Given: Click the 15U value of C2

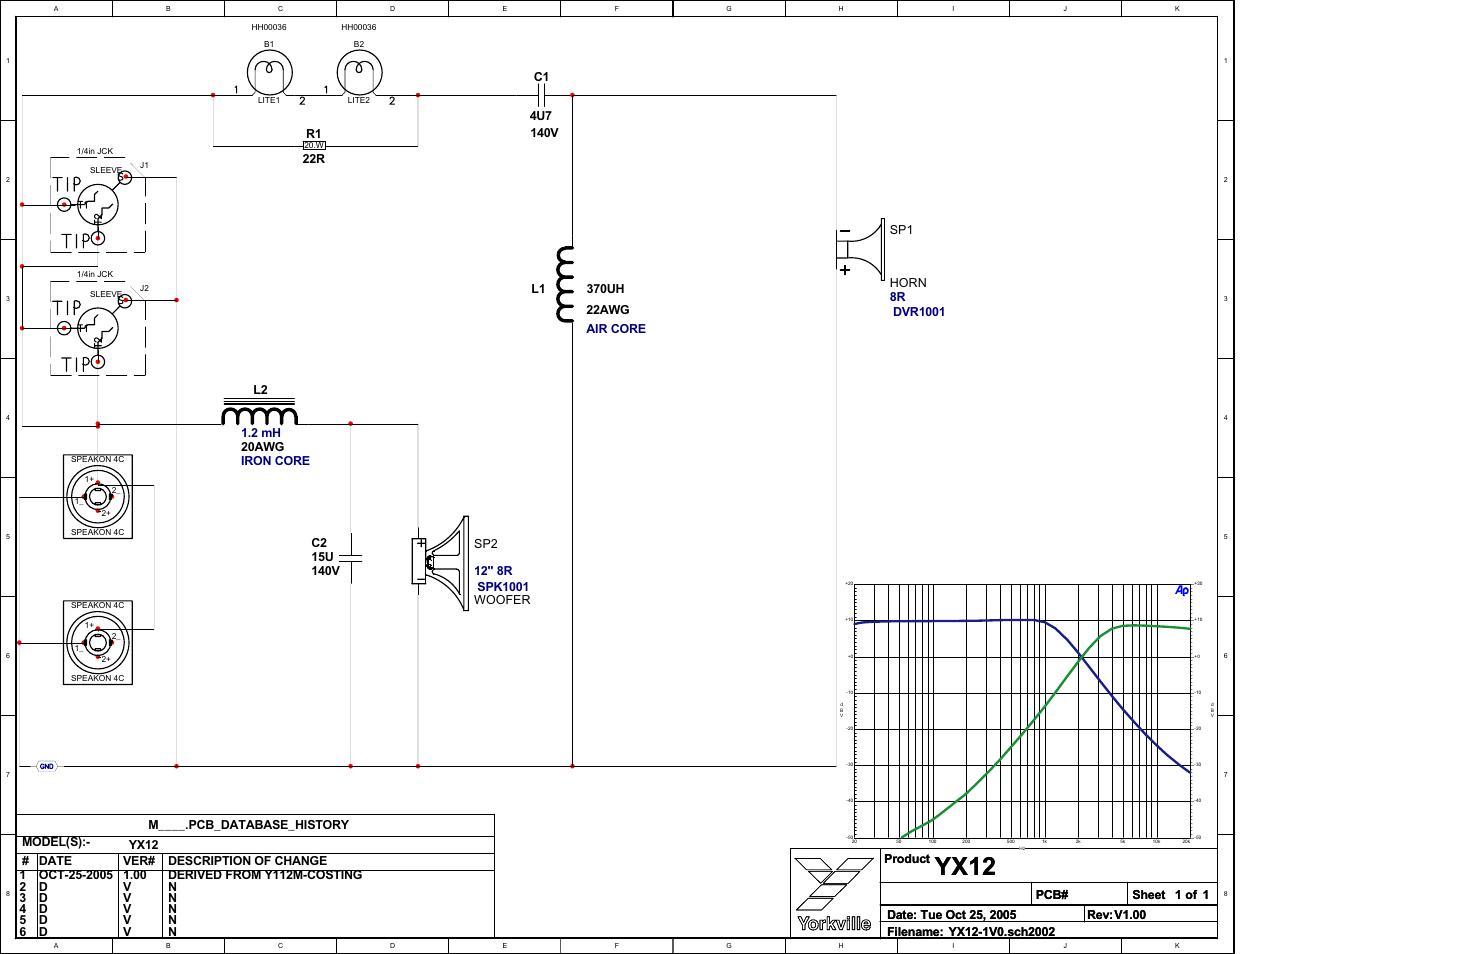Looking at the screenshot, I should 322,557.
